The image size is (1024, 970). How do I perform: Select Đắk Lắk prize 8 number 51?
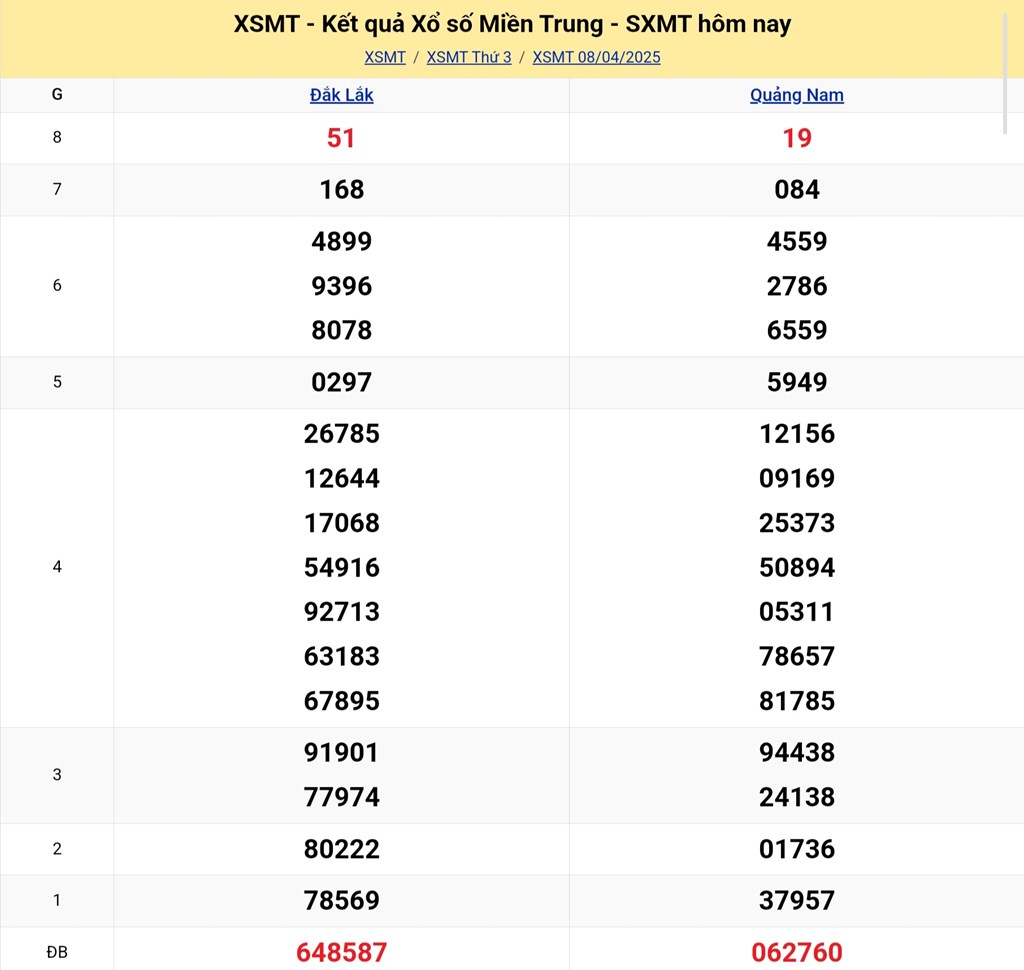pos(341,138)
